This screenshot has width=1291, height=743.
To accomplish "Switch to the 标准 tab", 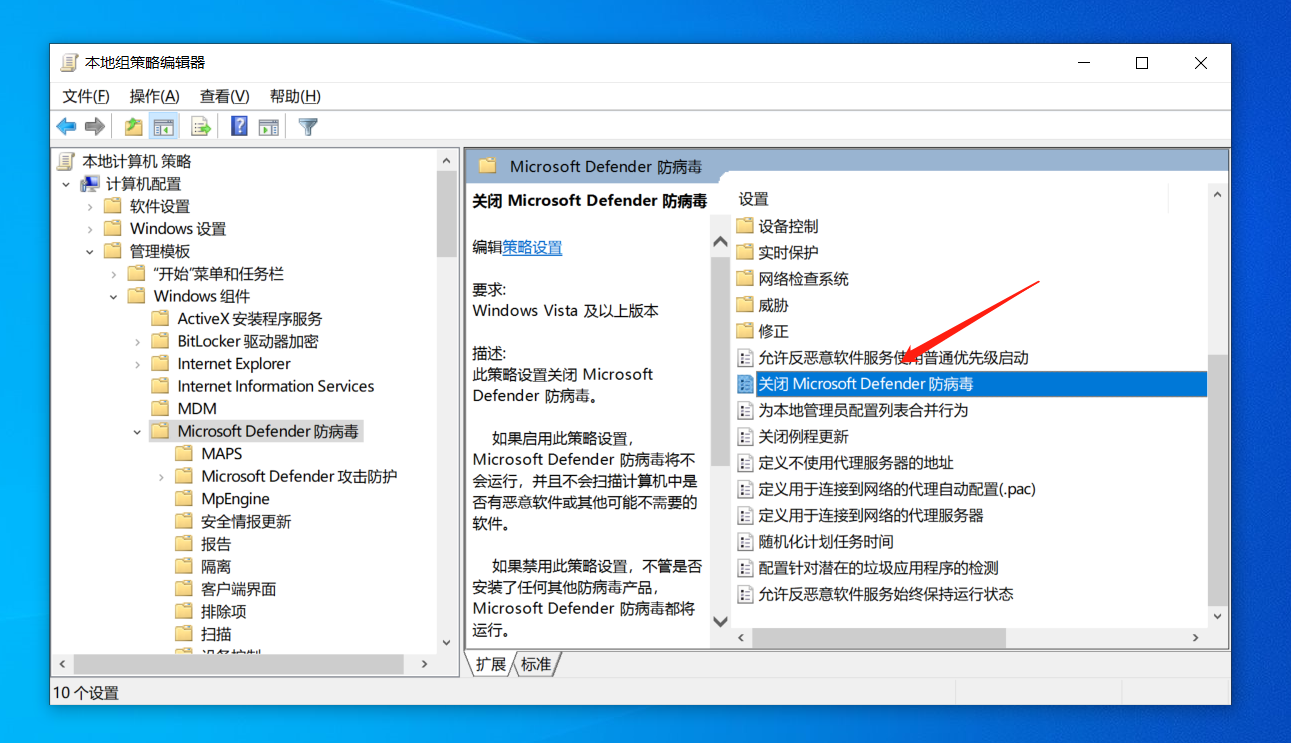I will (x=536, y=663).
